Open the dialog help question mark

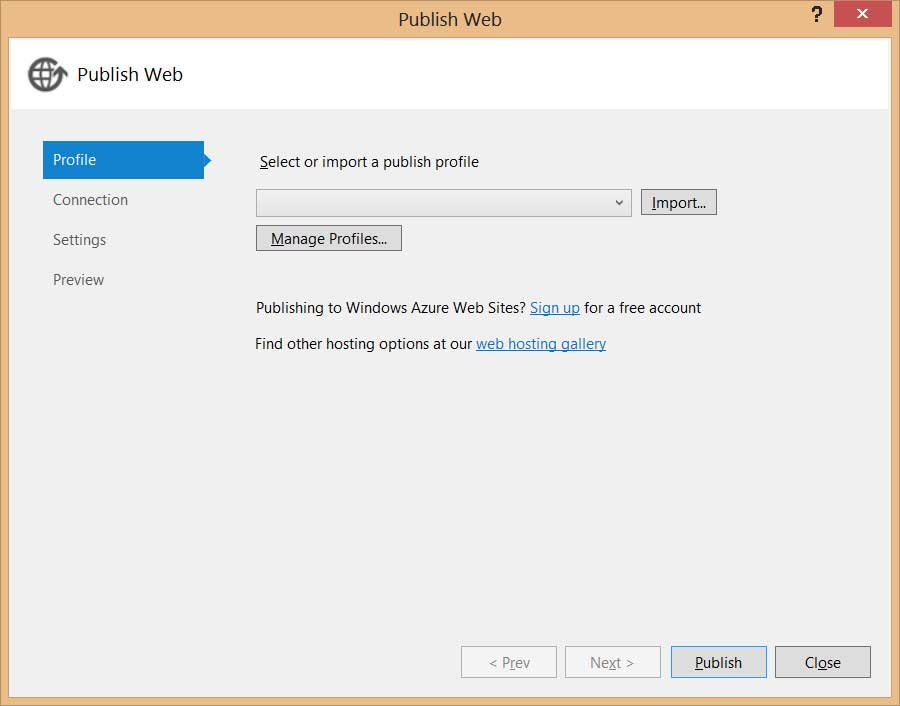point(817,14)
